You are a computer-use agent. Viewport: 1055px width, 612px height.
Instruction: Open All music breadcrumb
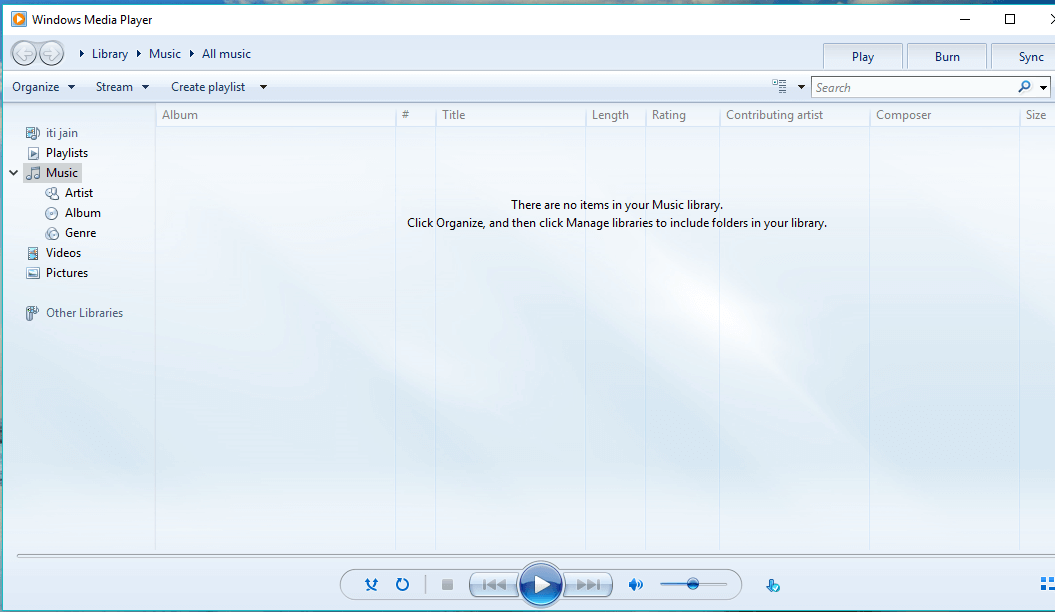226,54
